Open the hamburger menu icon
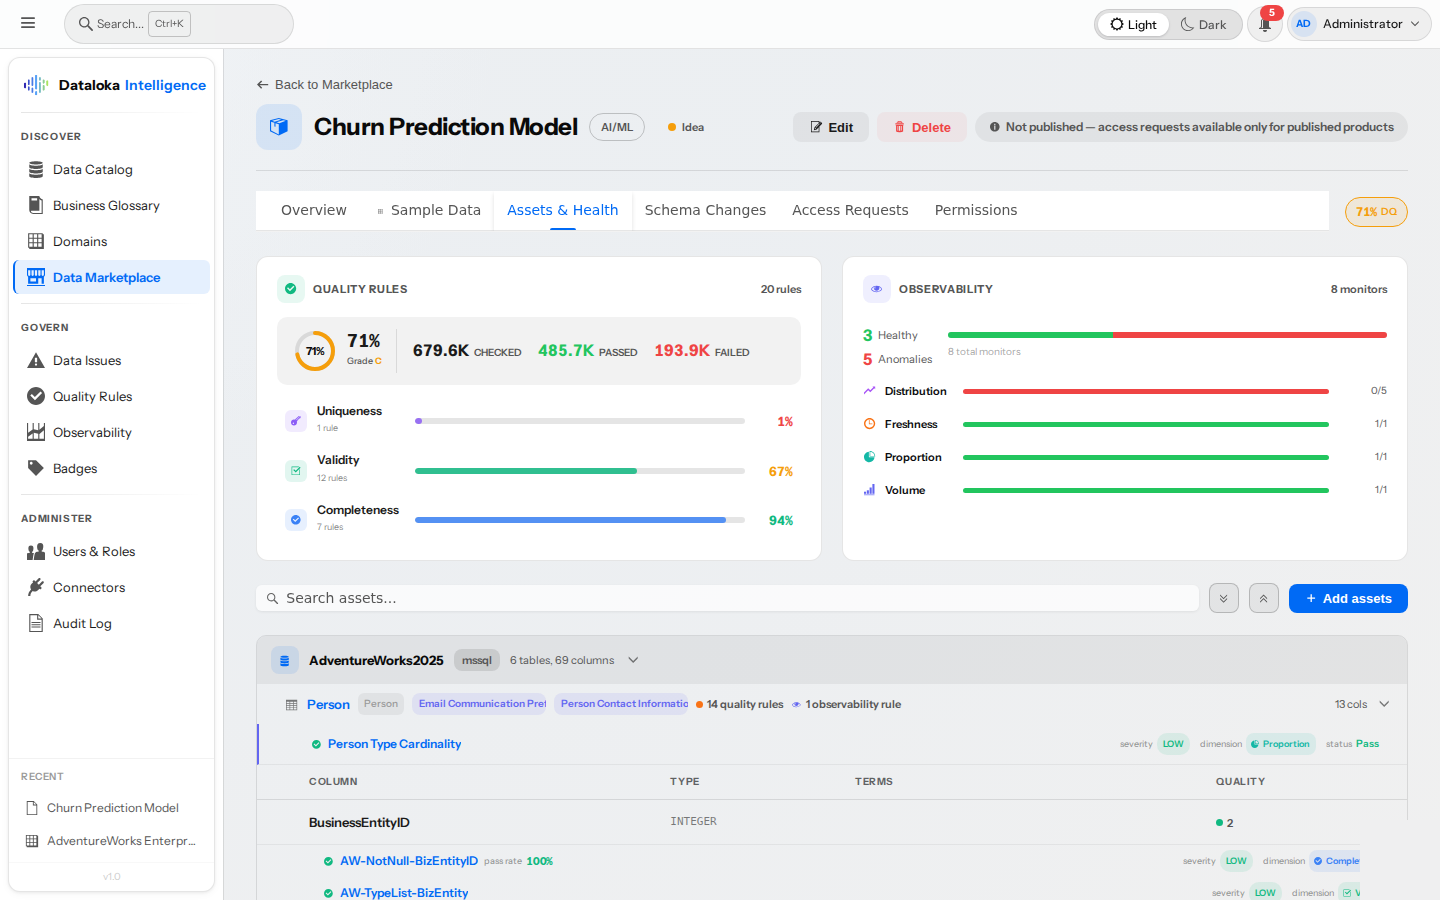Screen dimensions: 1440x900 tap(28, 23)
